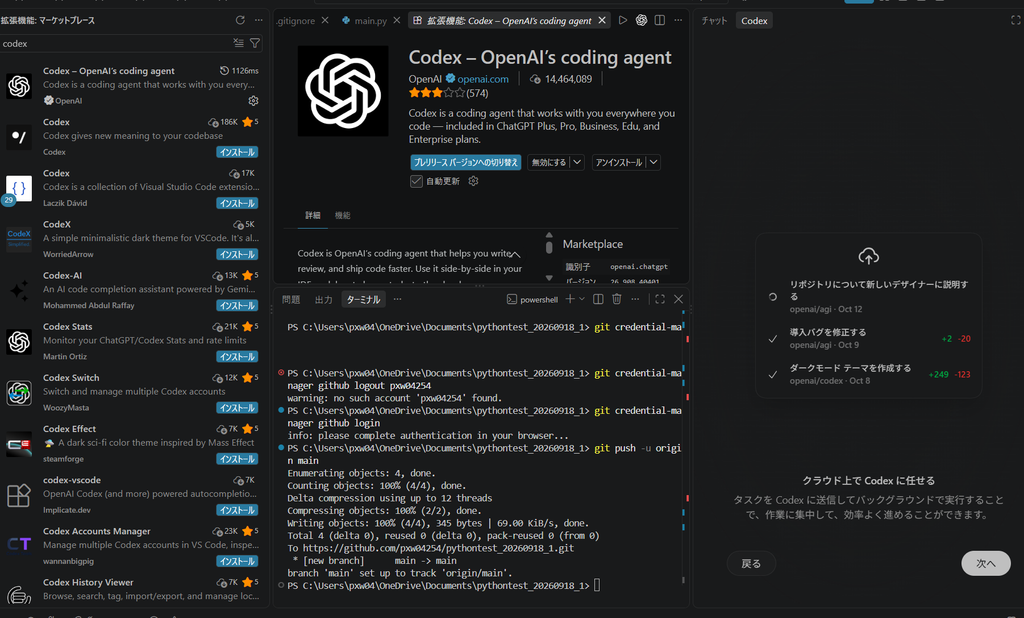Viewport: 1024px width, 618px height.
Task: Open the Codex Effect extension entry
Action: point(134,444)
